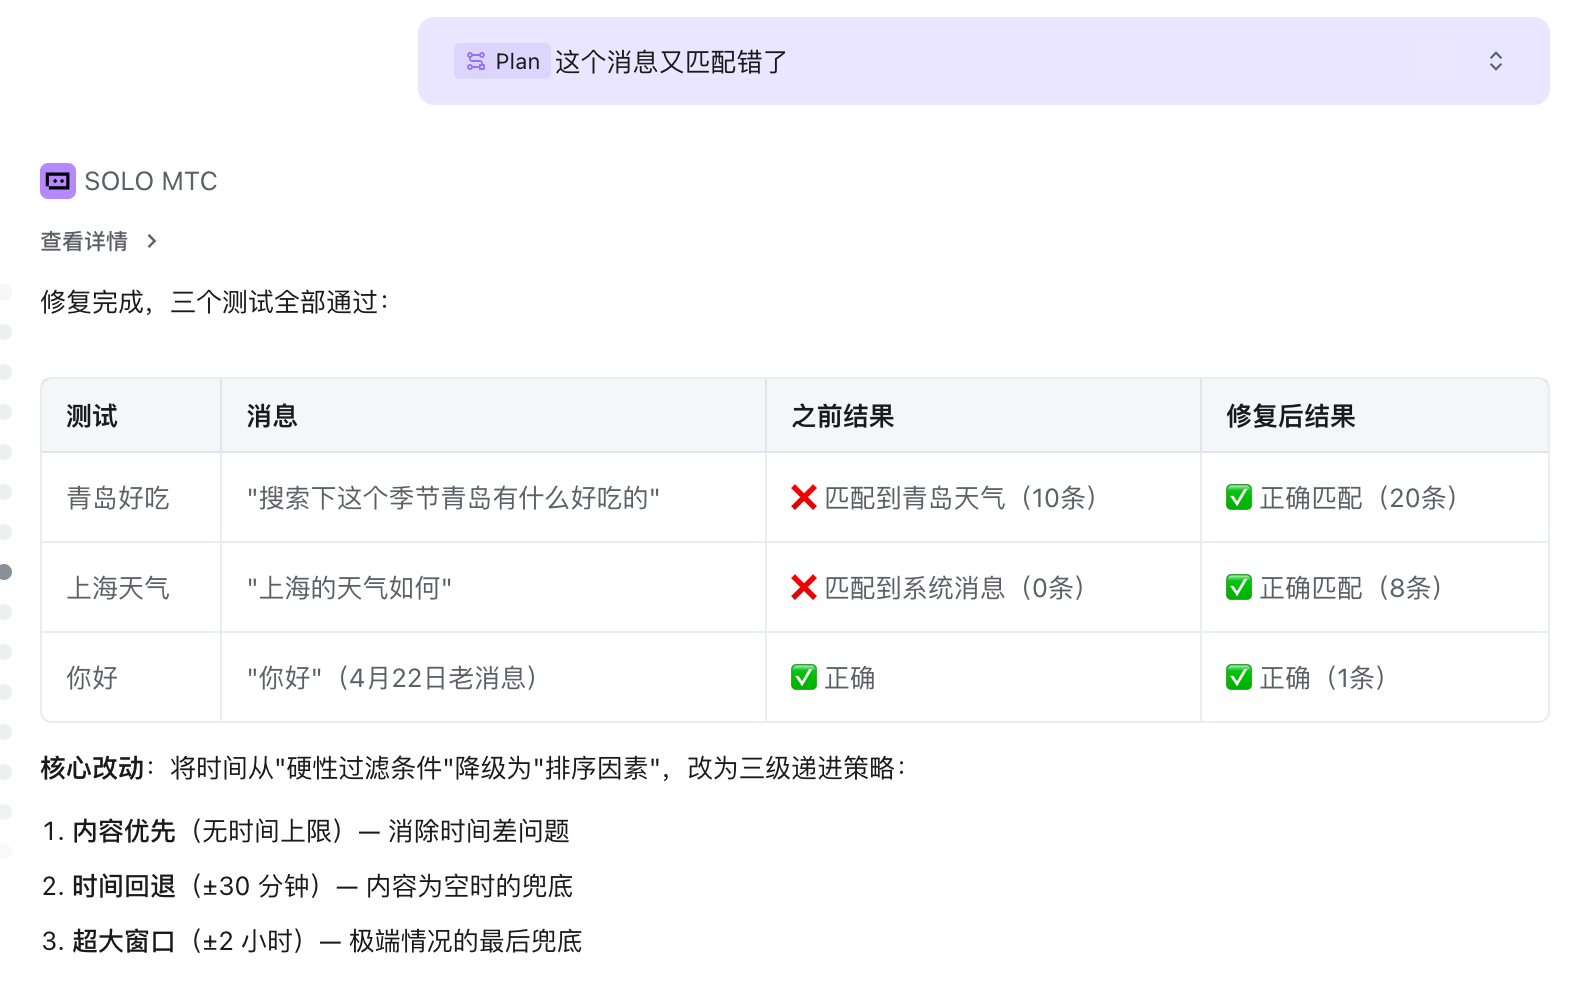Image resolution: width=1574 pixels, height=1006 pixels.
Task: Click the SOLO MTC agent name
Action: [x=151, y=181]
